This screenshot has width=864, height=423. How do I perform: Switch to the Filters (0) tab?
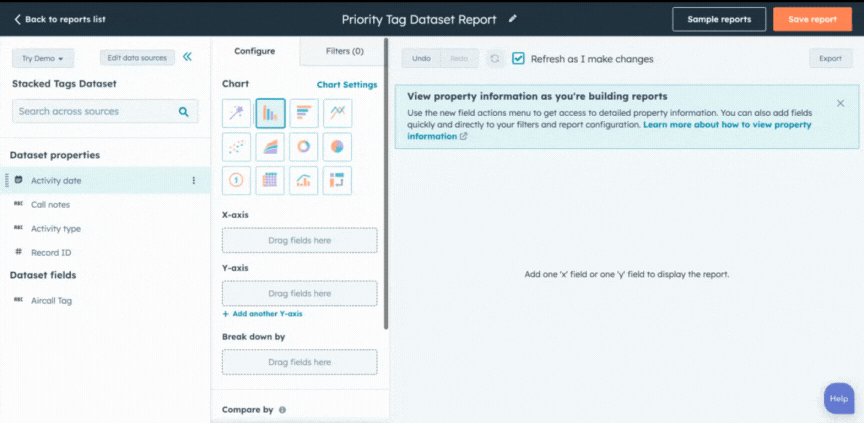[344, 51]
